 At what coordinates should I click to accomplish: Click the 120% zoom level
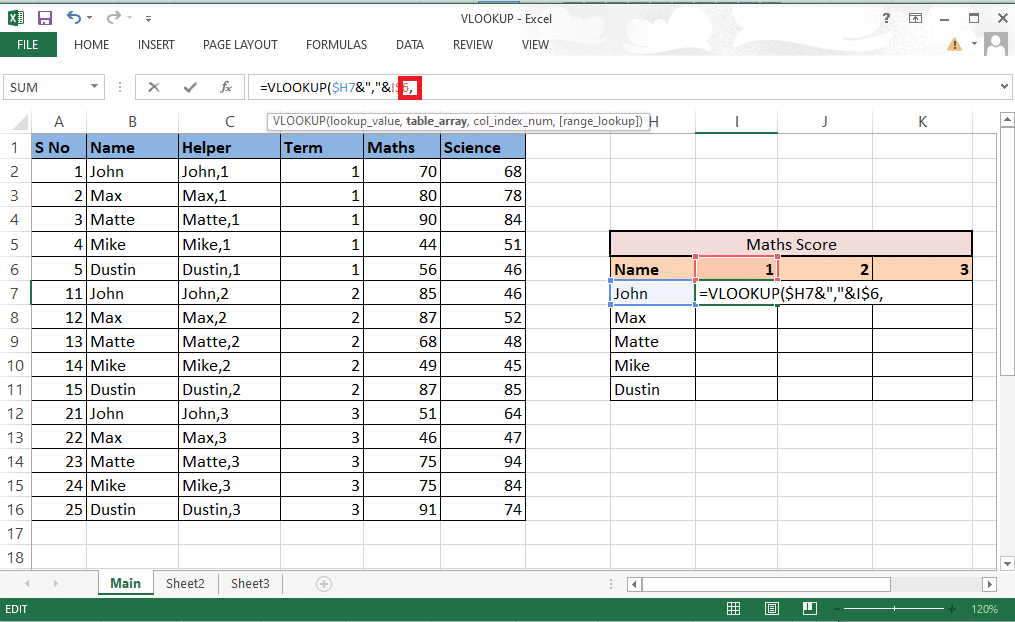click(x=984, y=609)
